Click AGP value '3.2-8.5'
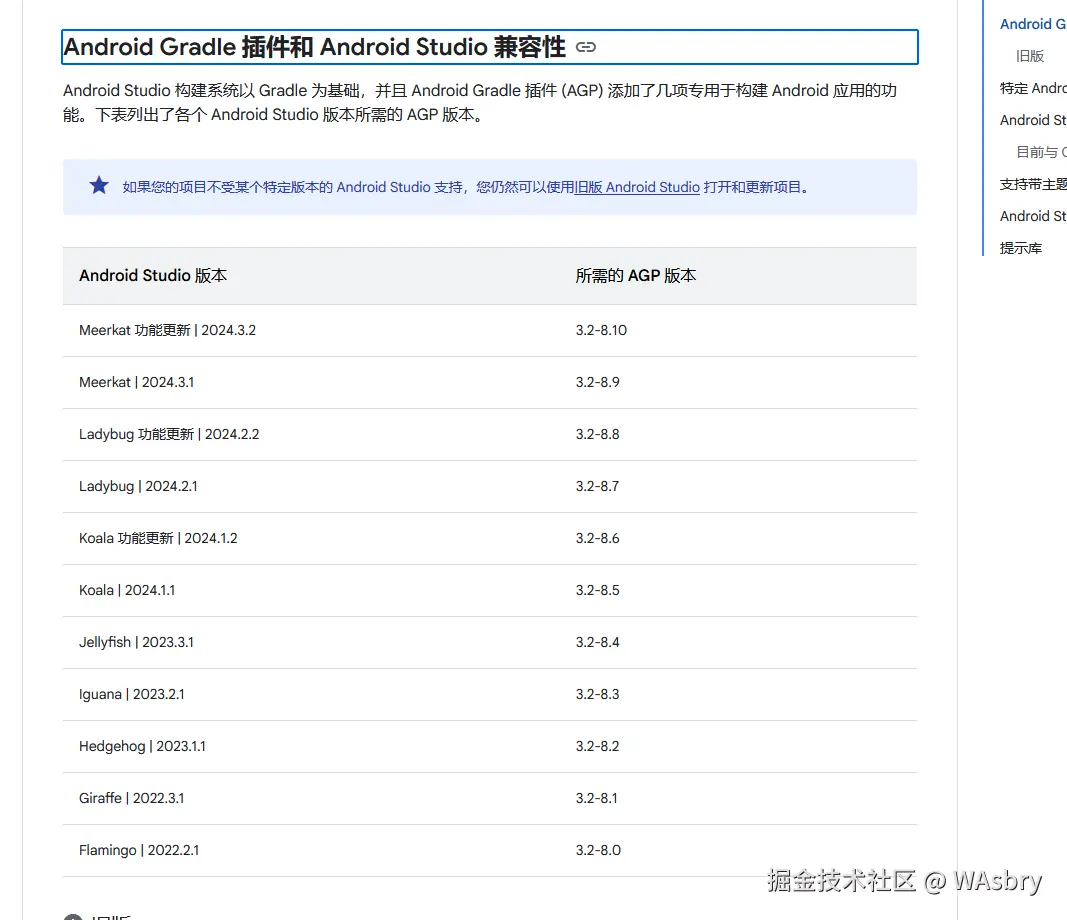Viewport: 1067px width, 920px height. coord(597,591)
